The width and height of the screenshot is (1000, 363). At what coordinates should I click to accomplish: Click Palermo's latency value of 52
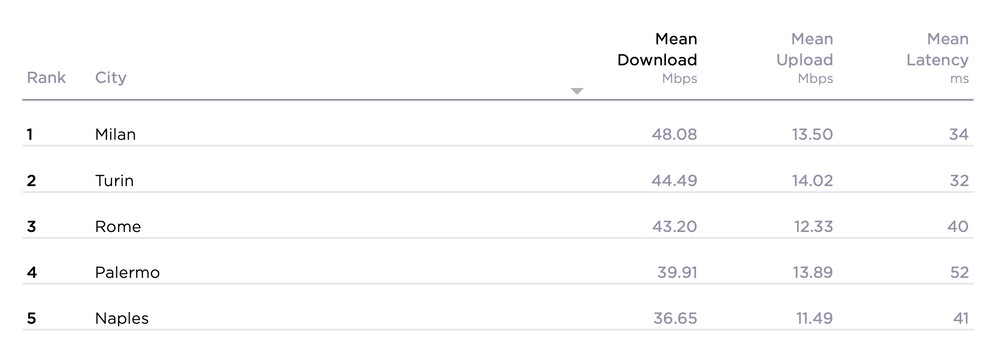click(x=959, y=272)
